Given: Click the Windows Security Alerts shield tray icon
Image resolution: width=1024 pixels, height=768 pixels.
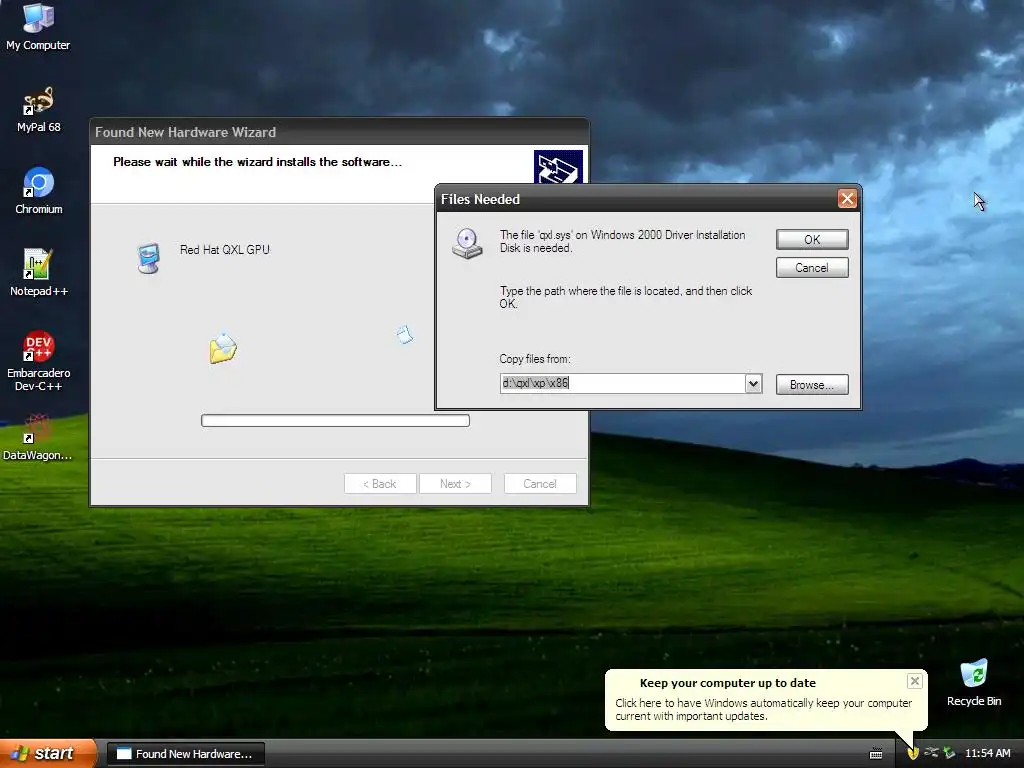Looking at the screenshot, I should (913, 753).
